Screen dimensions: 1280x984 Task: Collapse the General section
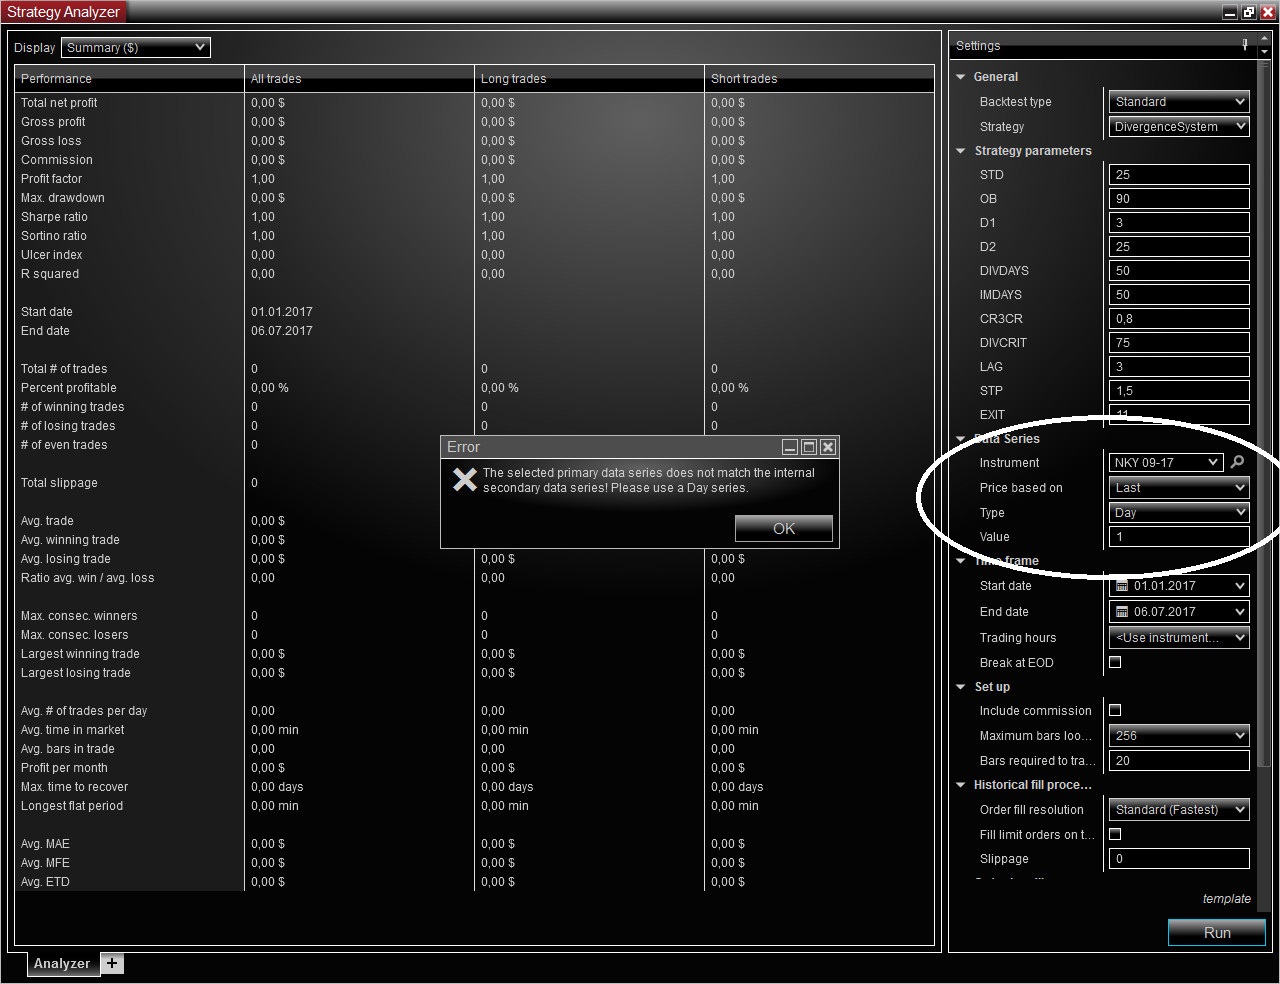pos(961,77)
